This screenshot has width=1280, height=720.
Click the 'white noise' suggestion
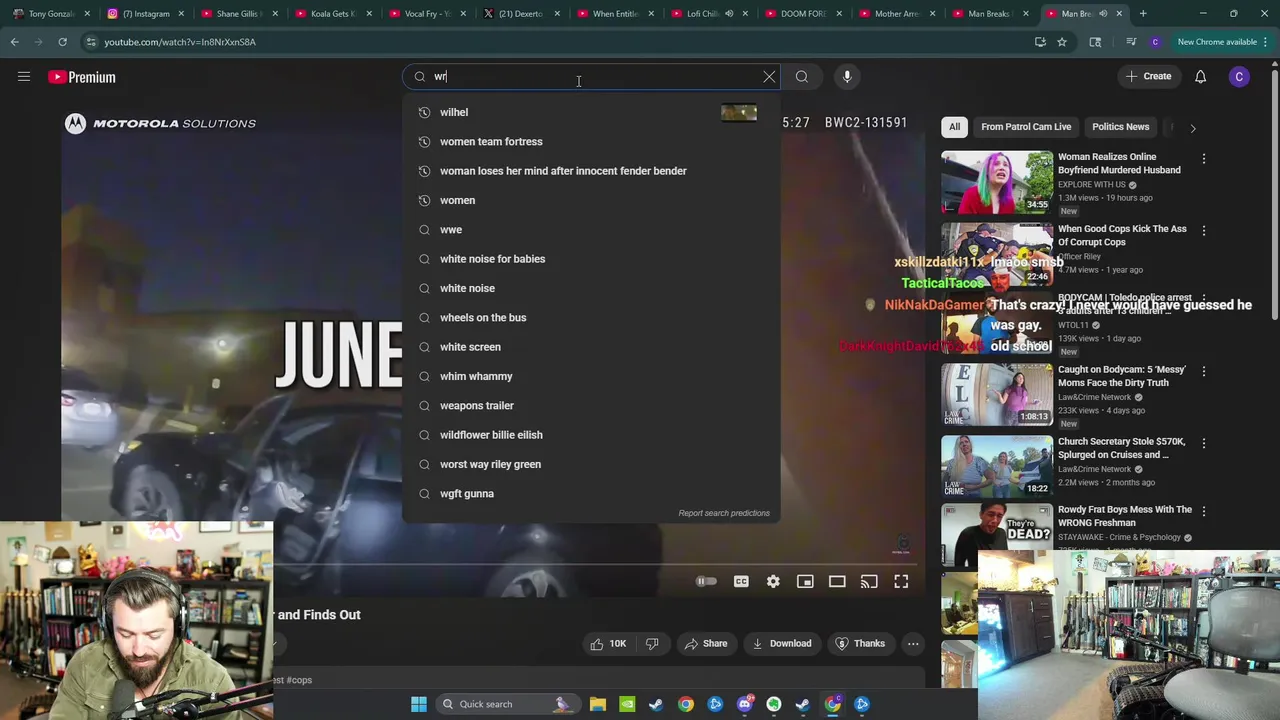tap(591, 288)
